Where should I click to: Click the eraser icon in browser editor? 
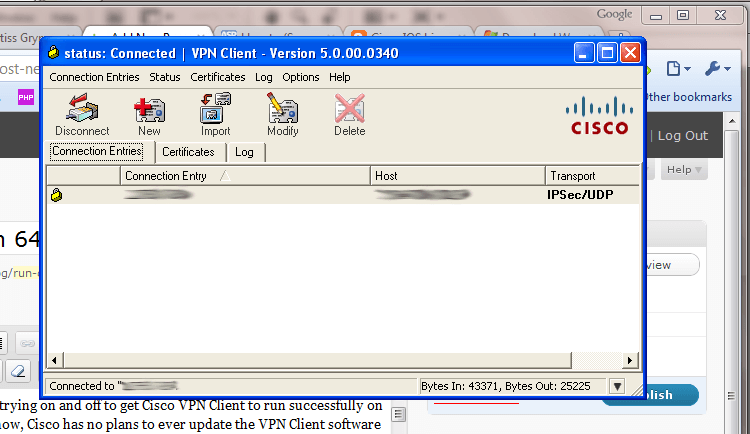[x=18, y=371]
